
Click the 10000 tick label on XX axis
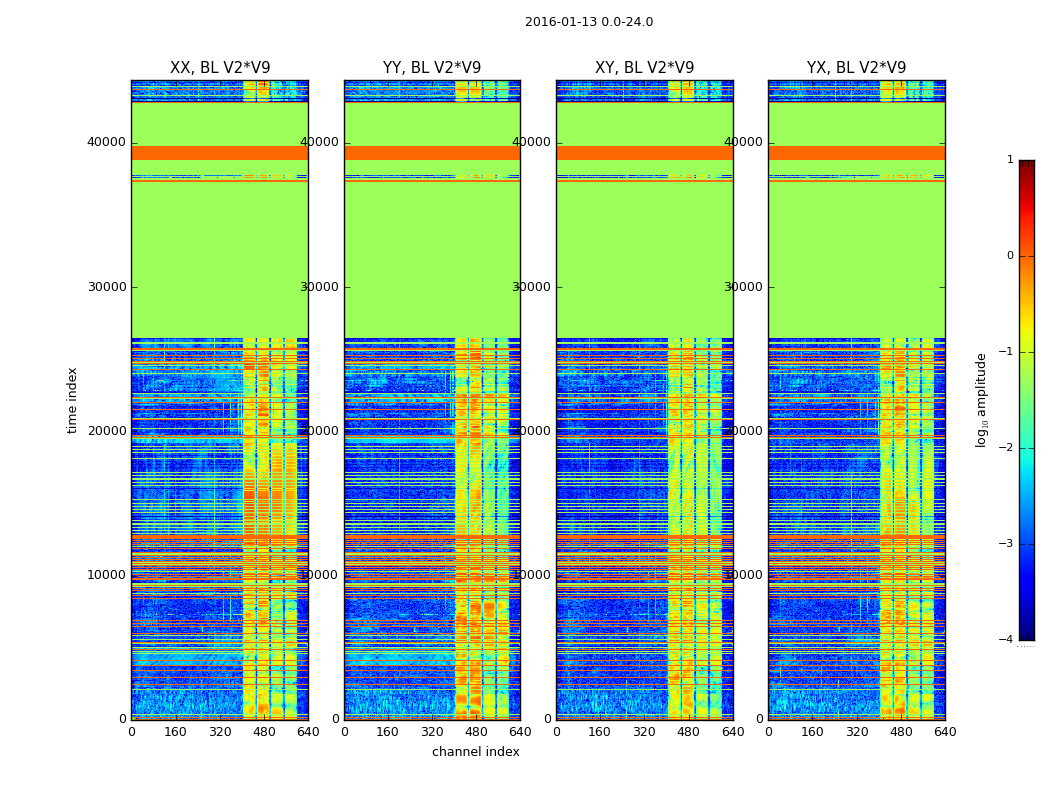click(106, 574)
